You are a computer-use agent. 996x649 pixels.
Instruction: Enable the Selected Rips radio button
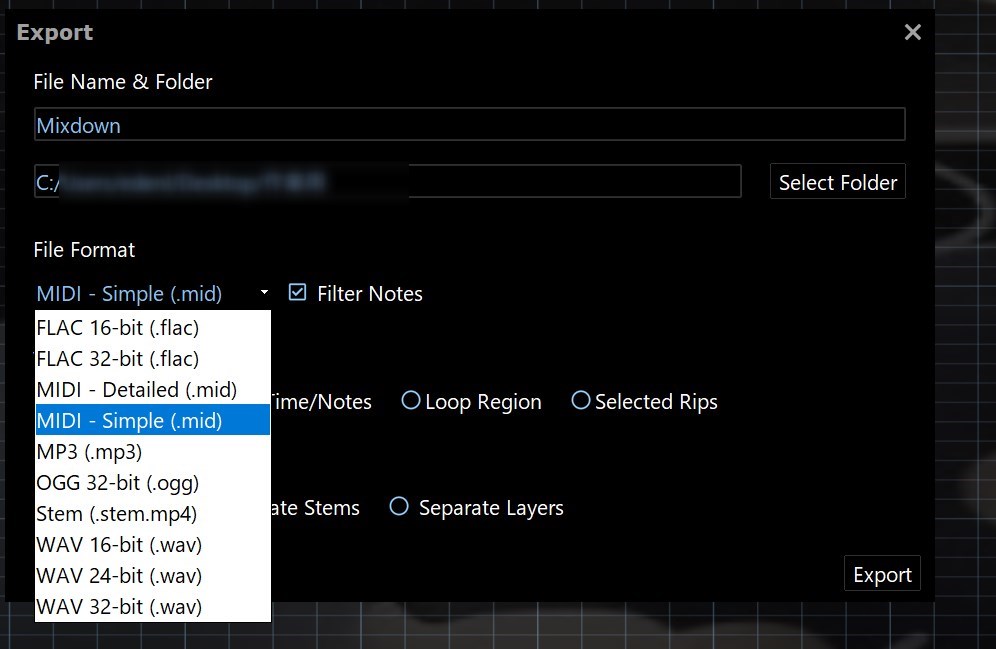point(581,401)
